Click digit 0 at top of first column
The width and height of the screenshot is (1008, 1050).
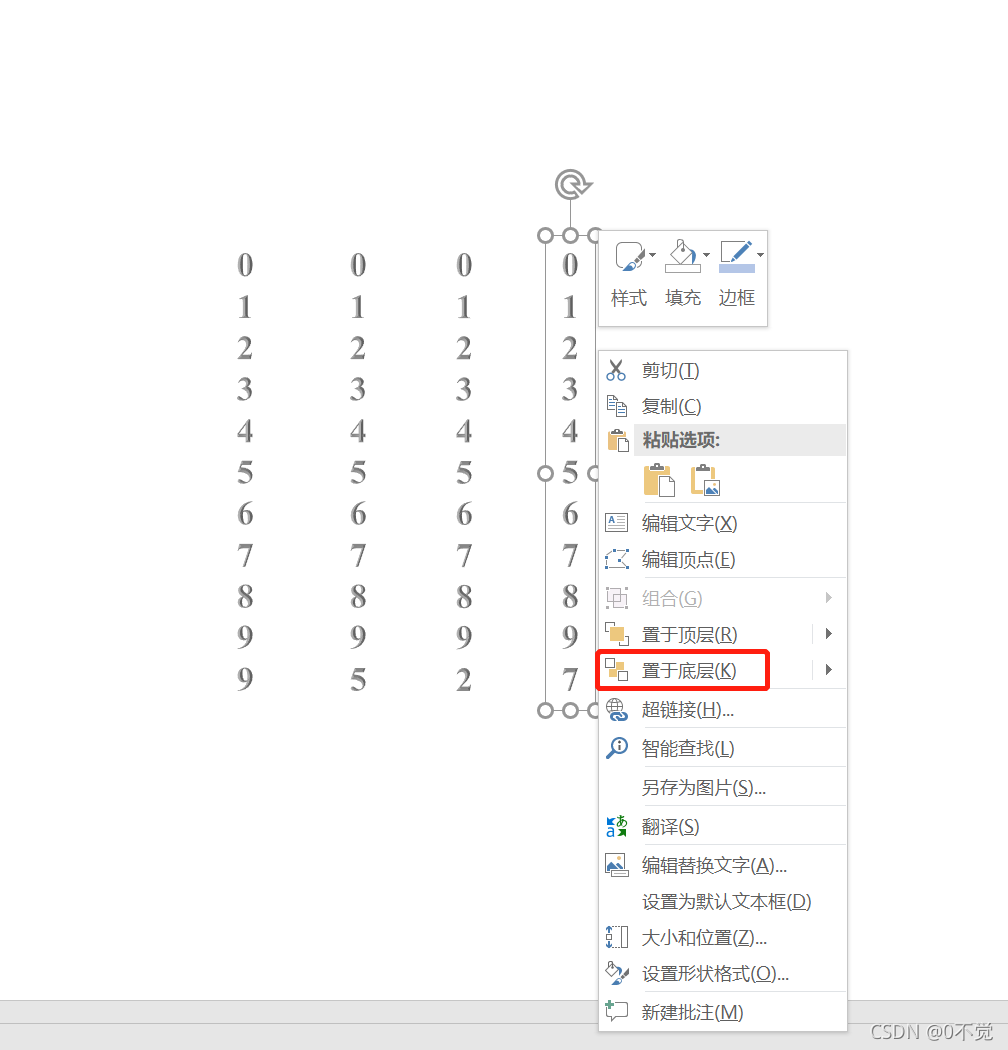pos(245,265)
